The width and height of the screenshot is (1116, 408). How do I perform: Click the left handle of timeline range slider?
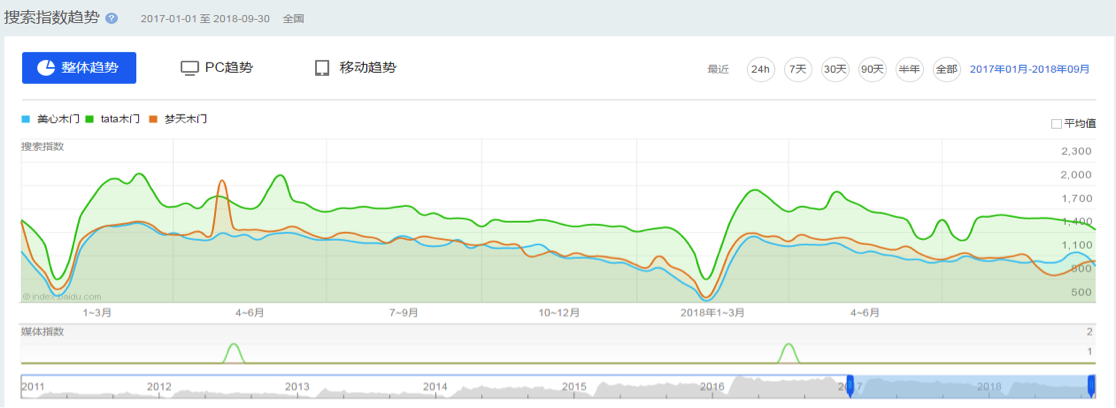coord(850,385)
